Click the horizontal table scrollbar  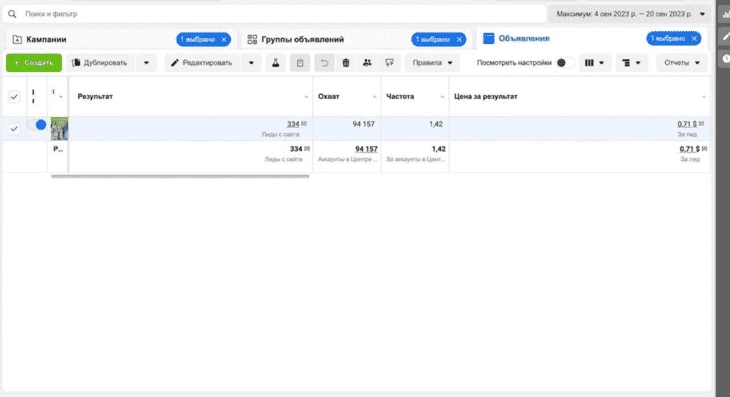tap(180, 176)
